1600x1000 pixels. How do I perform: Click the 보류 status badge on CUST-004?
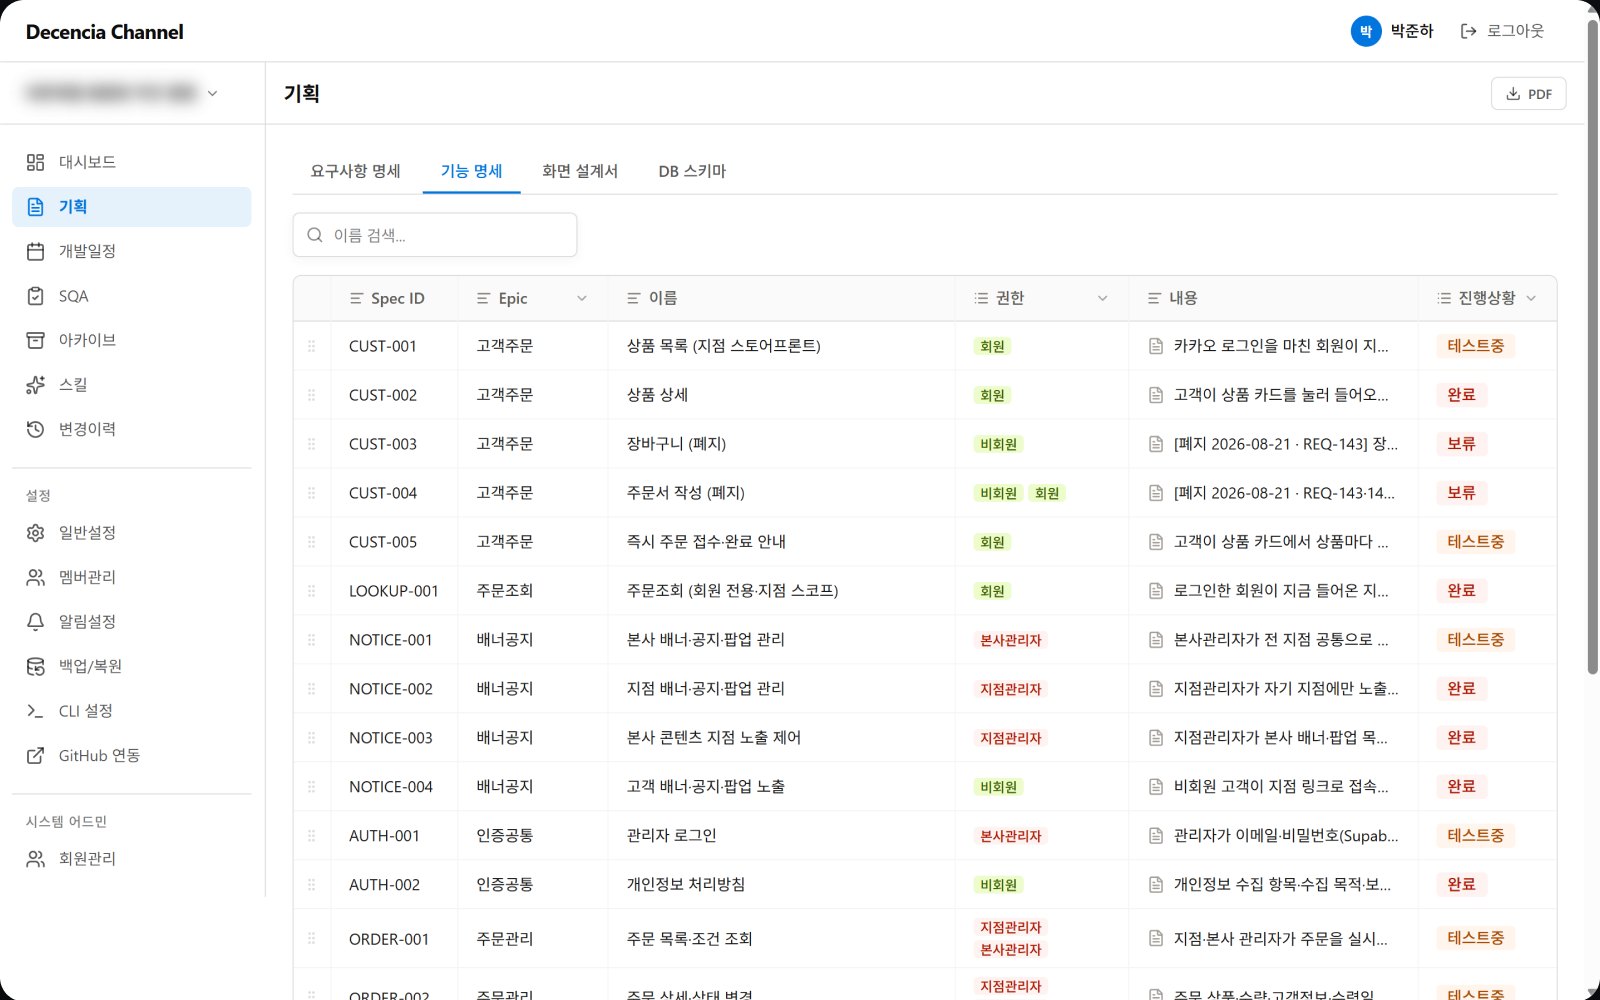coord(1462,493)
